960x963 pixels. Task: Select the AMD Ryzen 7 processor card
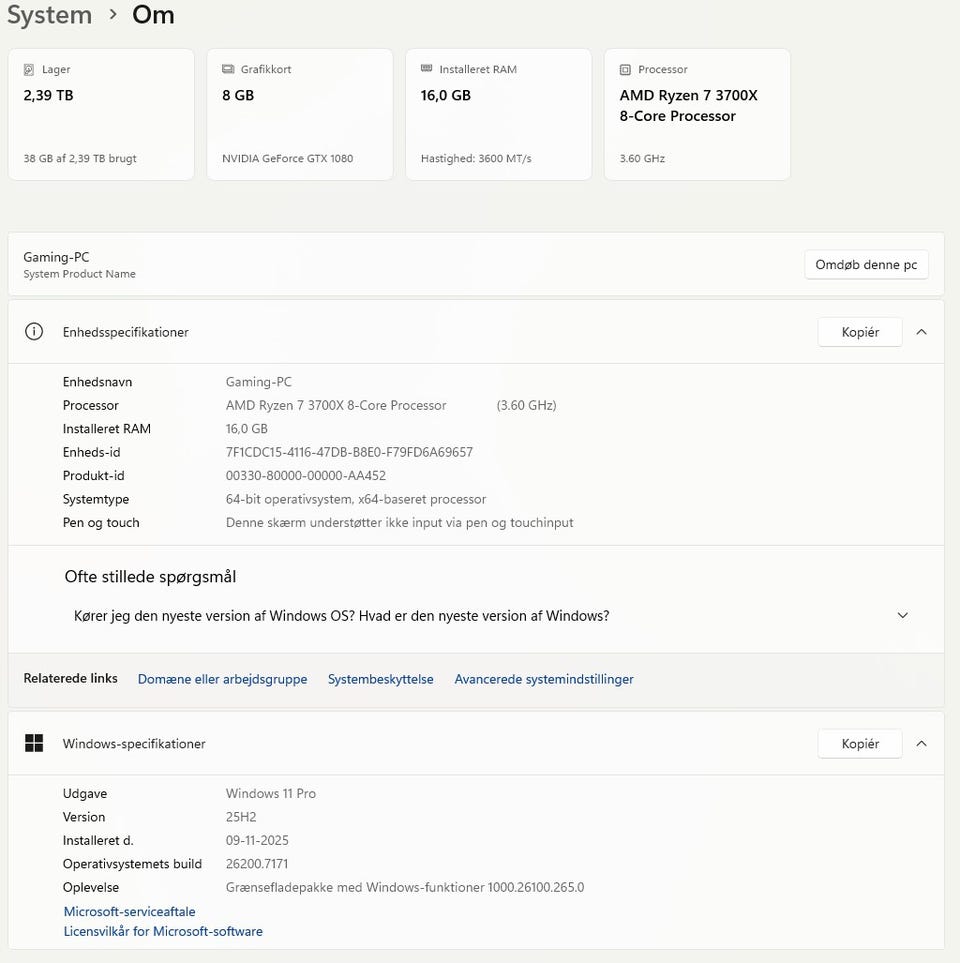pos(697,114)
